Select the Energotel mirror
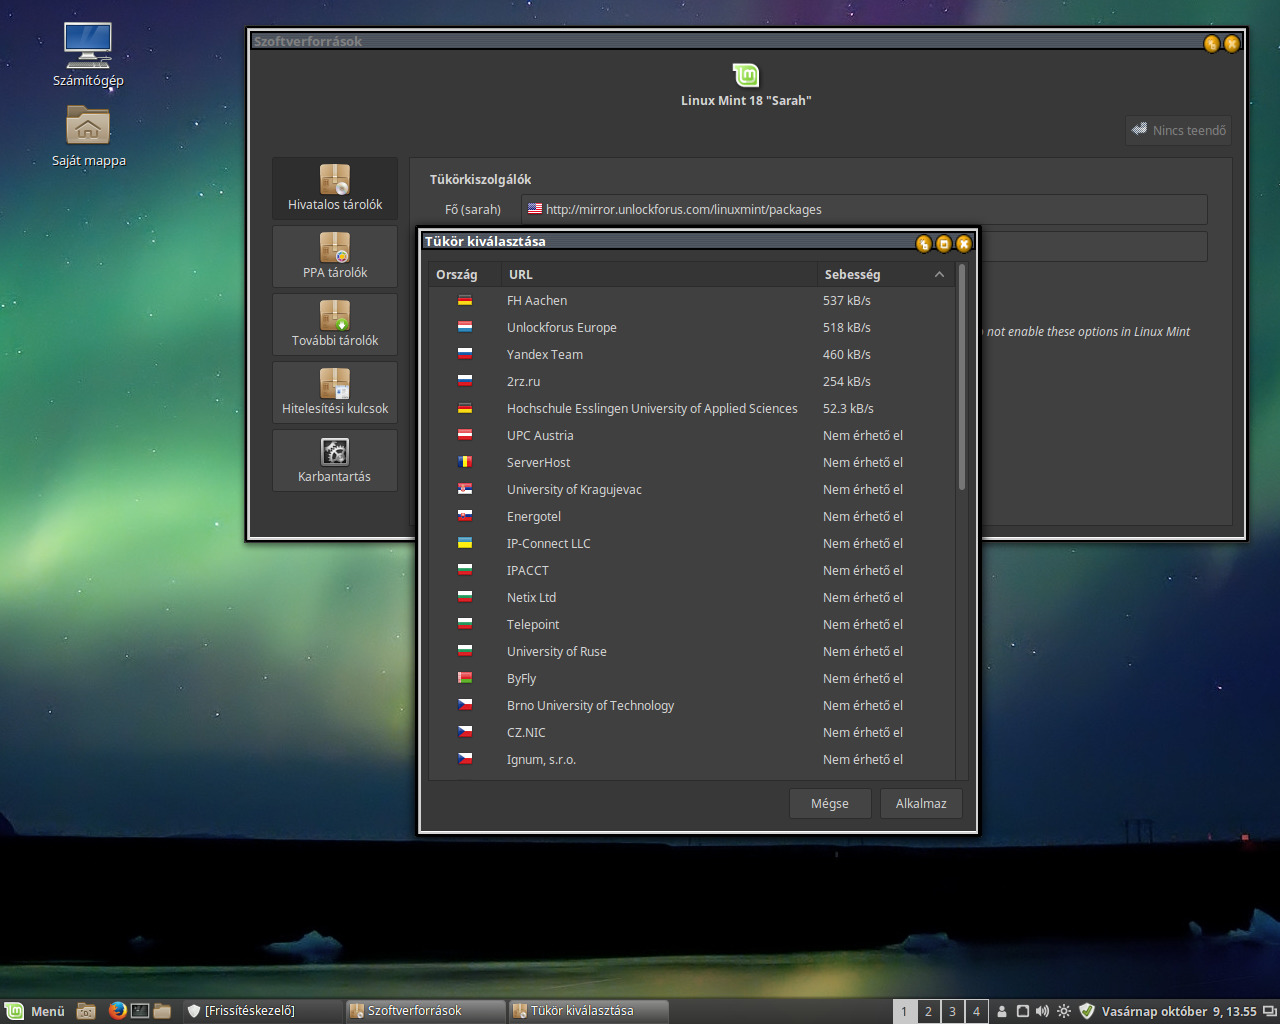Image resolution: width=1280 pixels, height=1024 pixels. pyautogui.click(x=691, y=516)
